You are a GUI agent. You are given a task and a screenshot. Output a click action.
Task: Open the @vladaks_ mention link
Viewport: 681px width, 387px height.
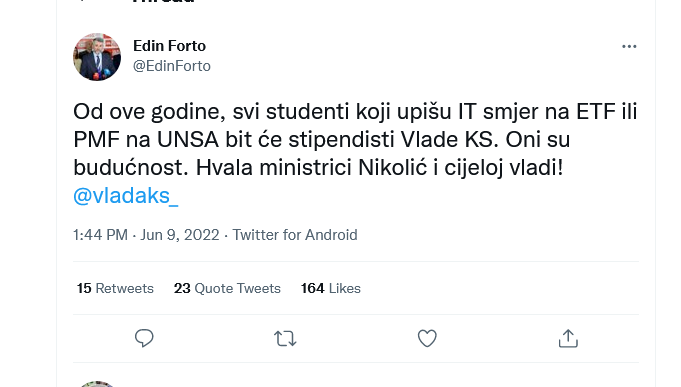pos(126,196)
